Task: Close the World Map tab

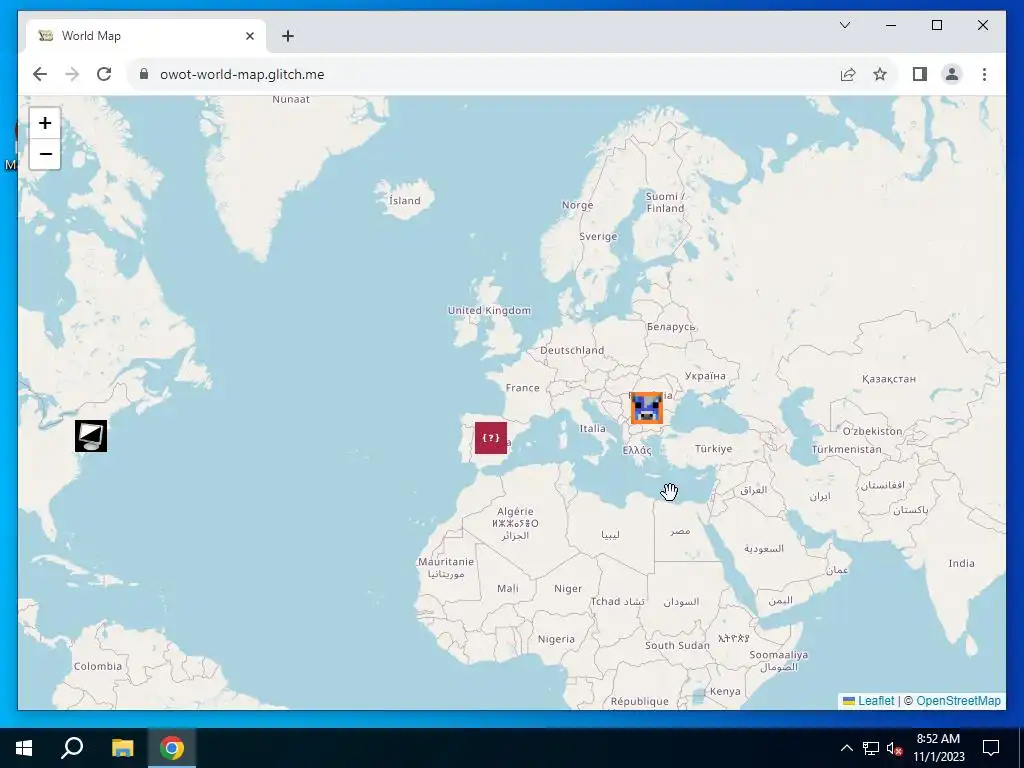Action: point(249,36)
